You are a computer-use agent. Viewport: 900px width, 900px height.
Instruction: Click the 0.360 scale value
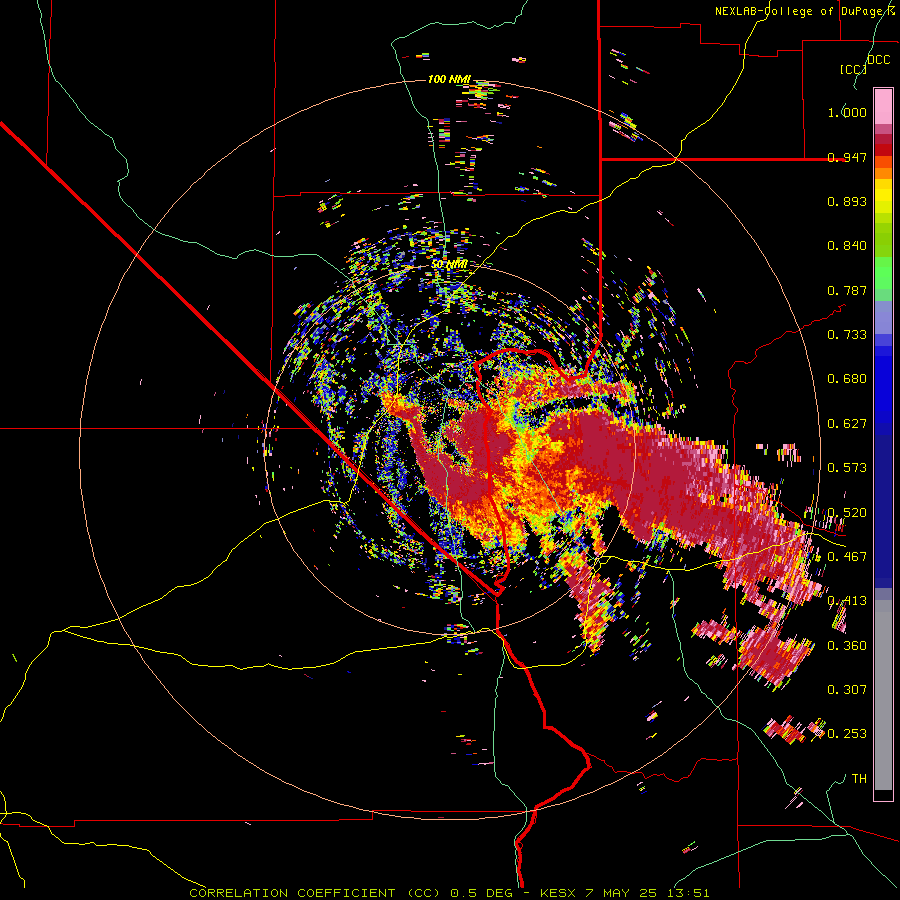pyautogui.click(x=847, y=646)
